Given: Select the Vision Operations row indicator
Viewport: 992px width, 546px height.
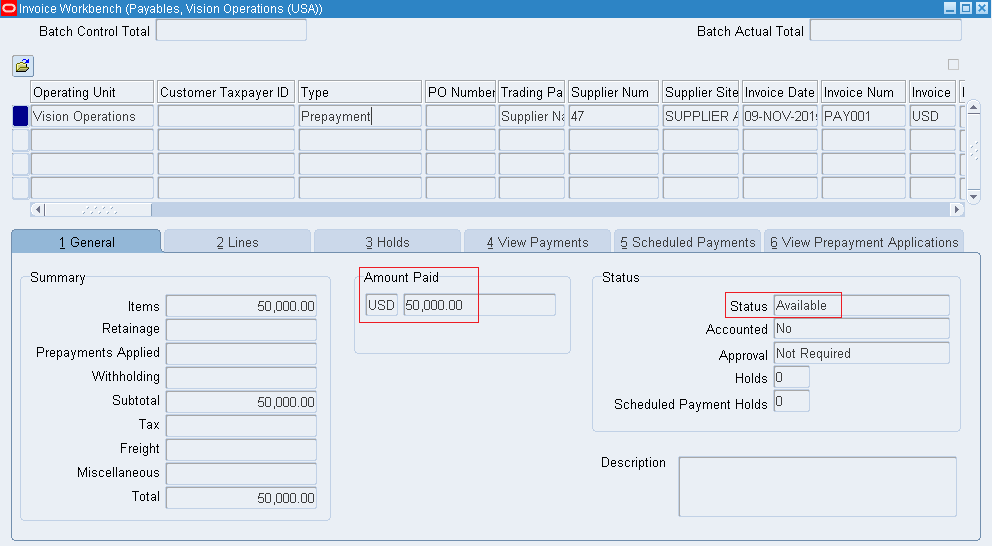Looking at the screenshot, I should coord(20,116).
